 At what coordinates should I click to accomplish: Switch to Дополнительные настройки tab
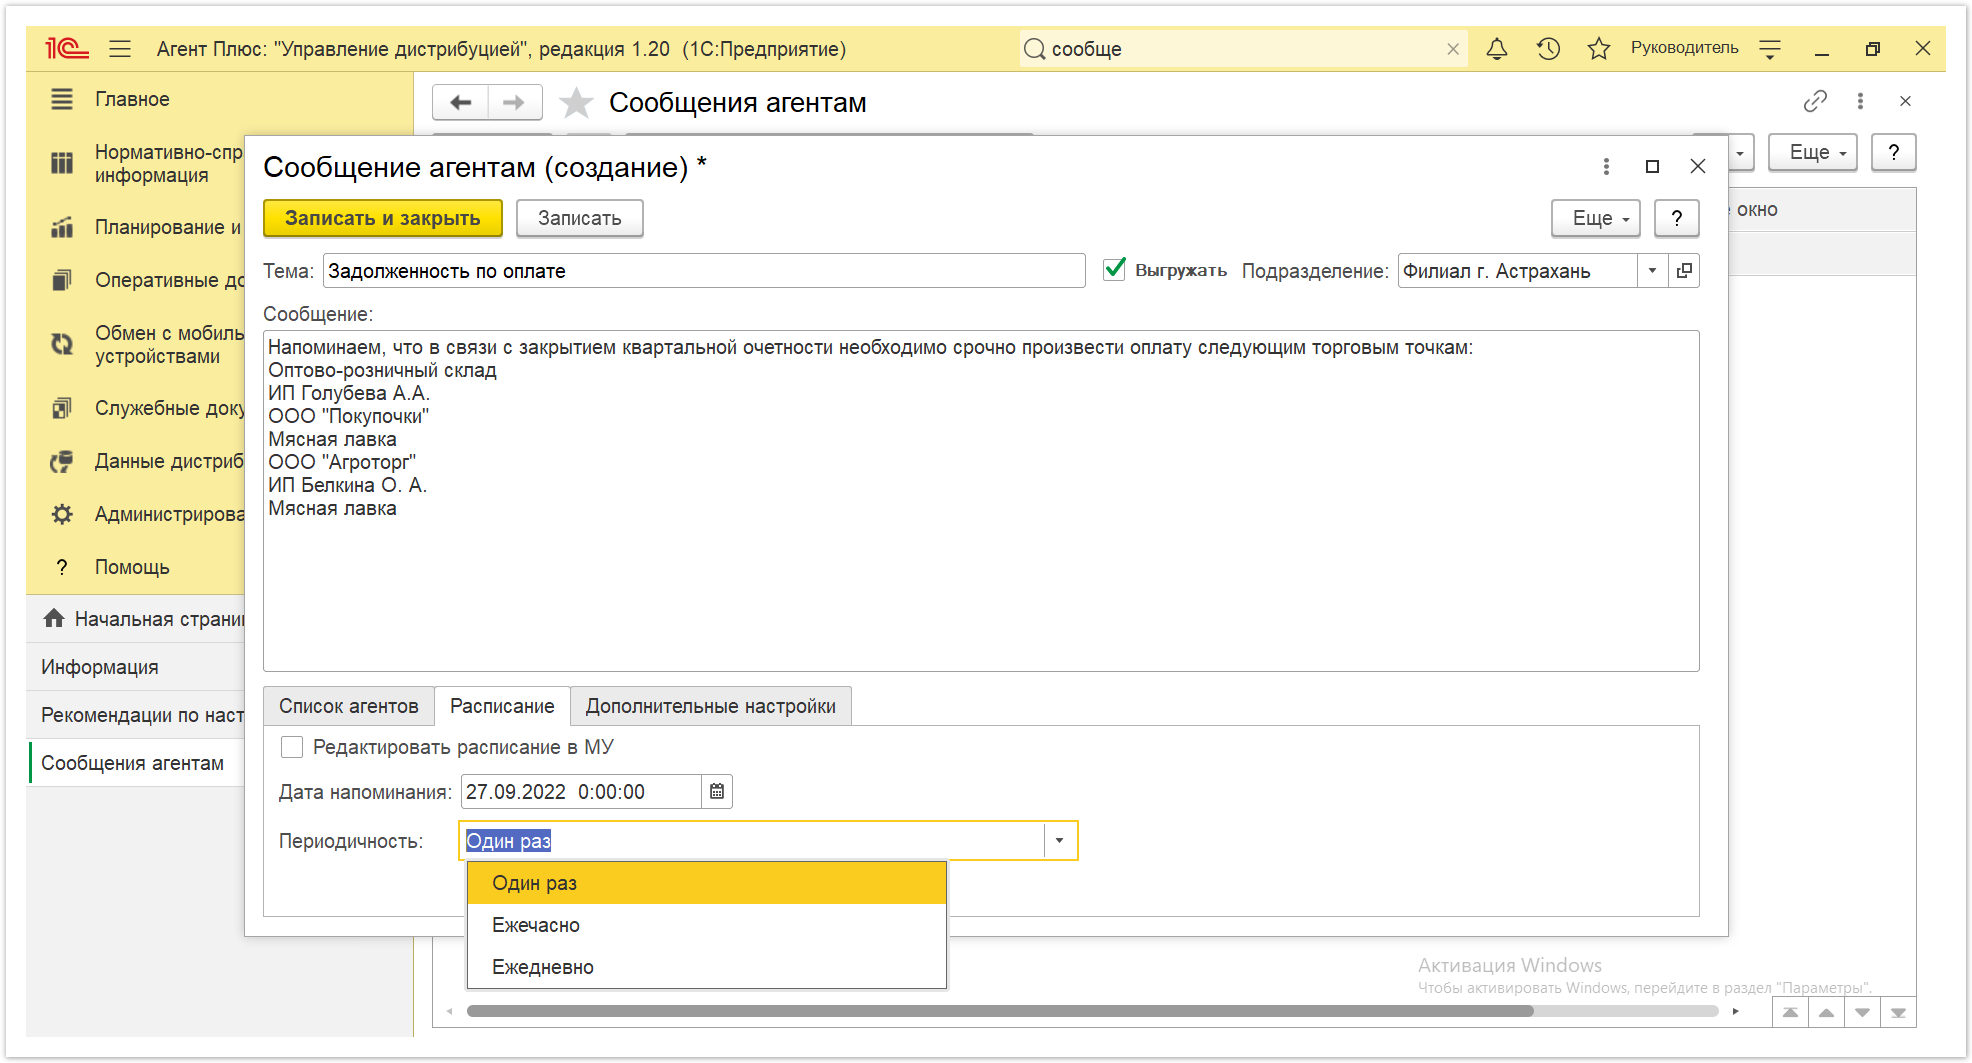(710, 706)
